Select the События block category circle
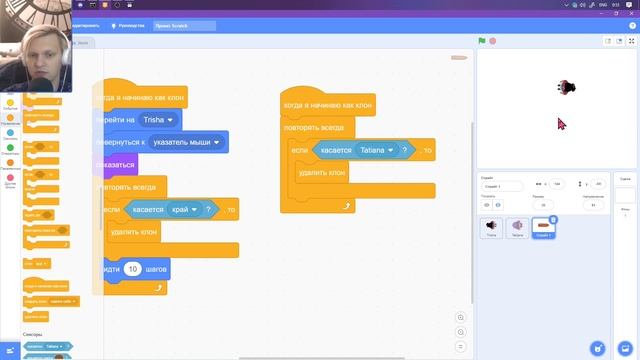The height and width of the screenshot is (360, 640). click(x=10, y=103)
